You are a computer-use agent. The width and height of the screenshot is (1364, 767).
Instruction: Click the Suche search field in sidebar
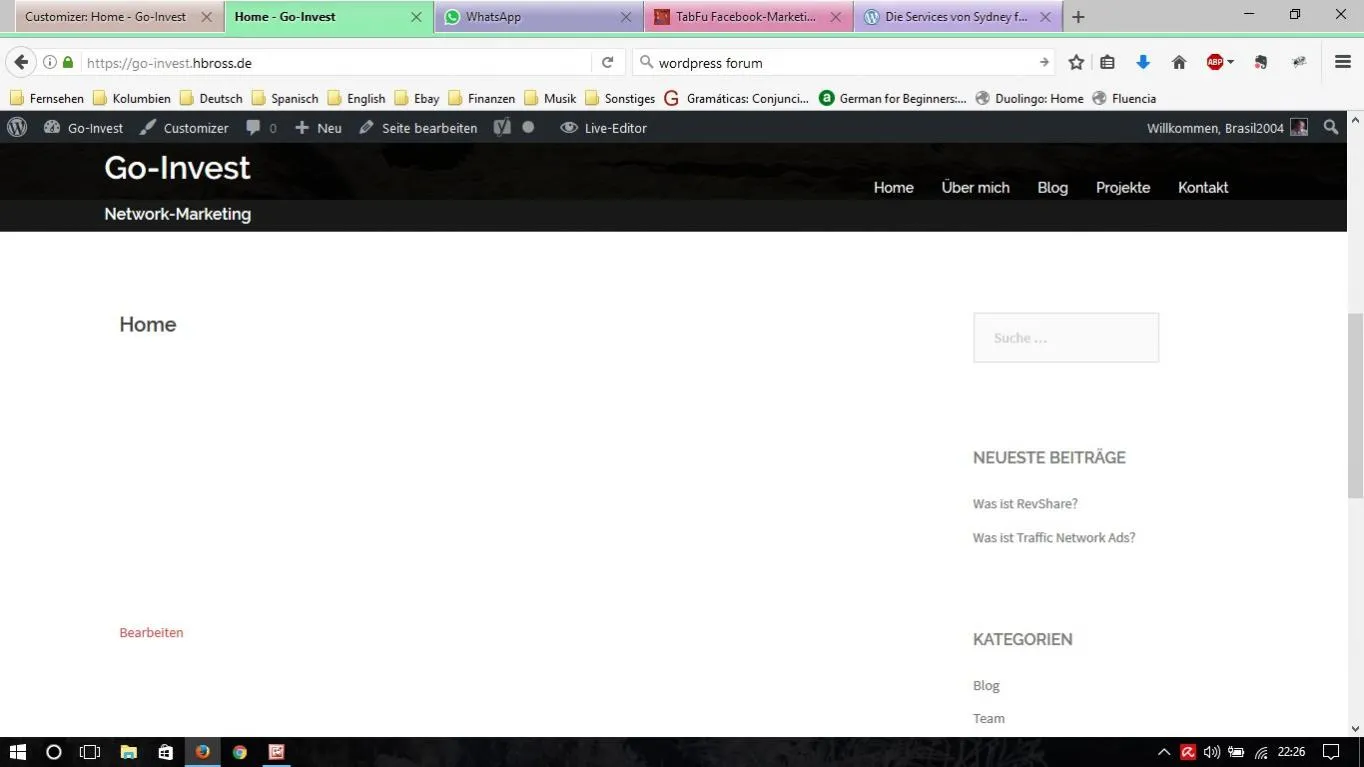(x=1066, y=338)
